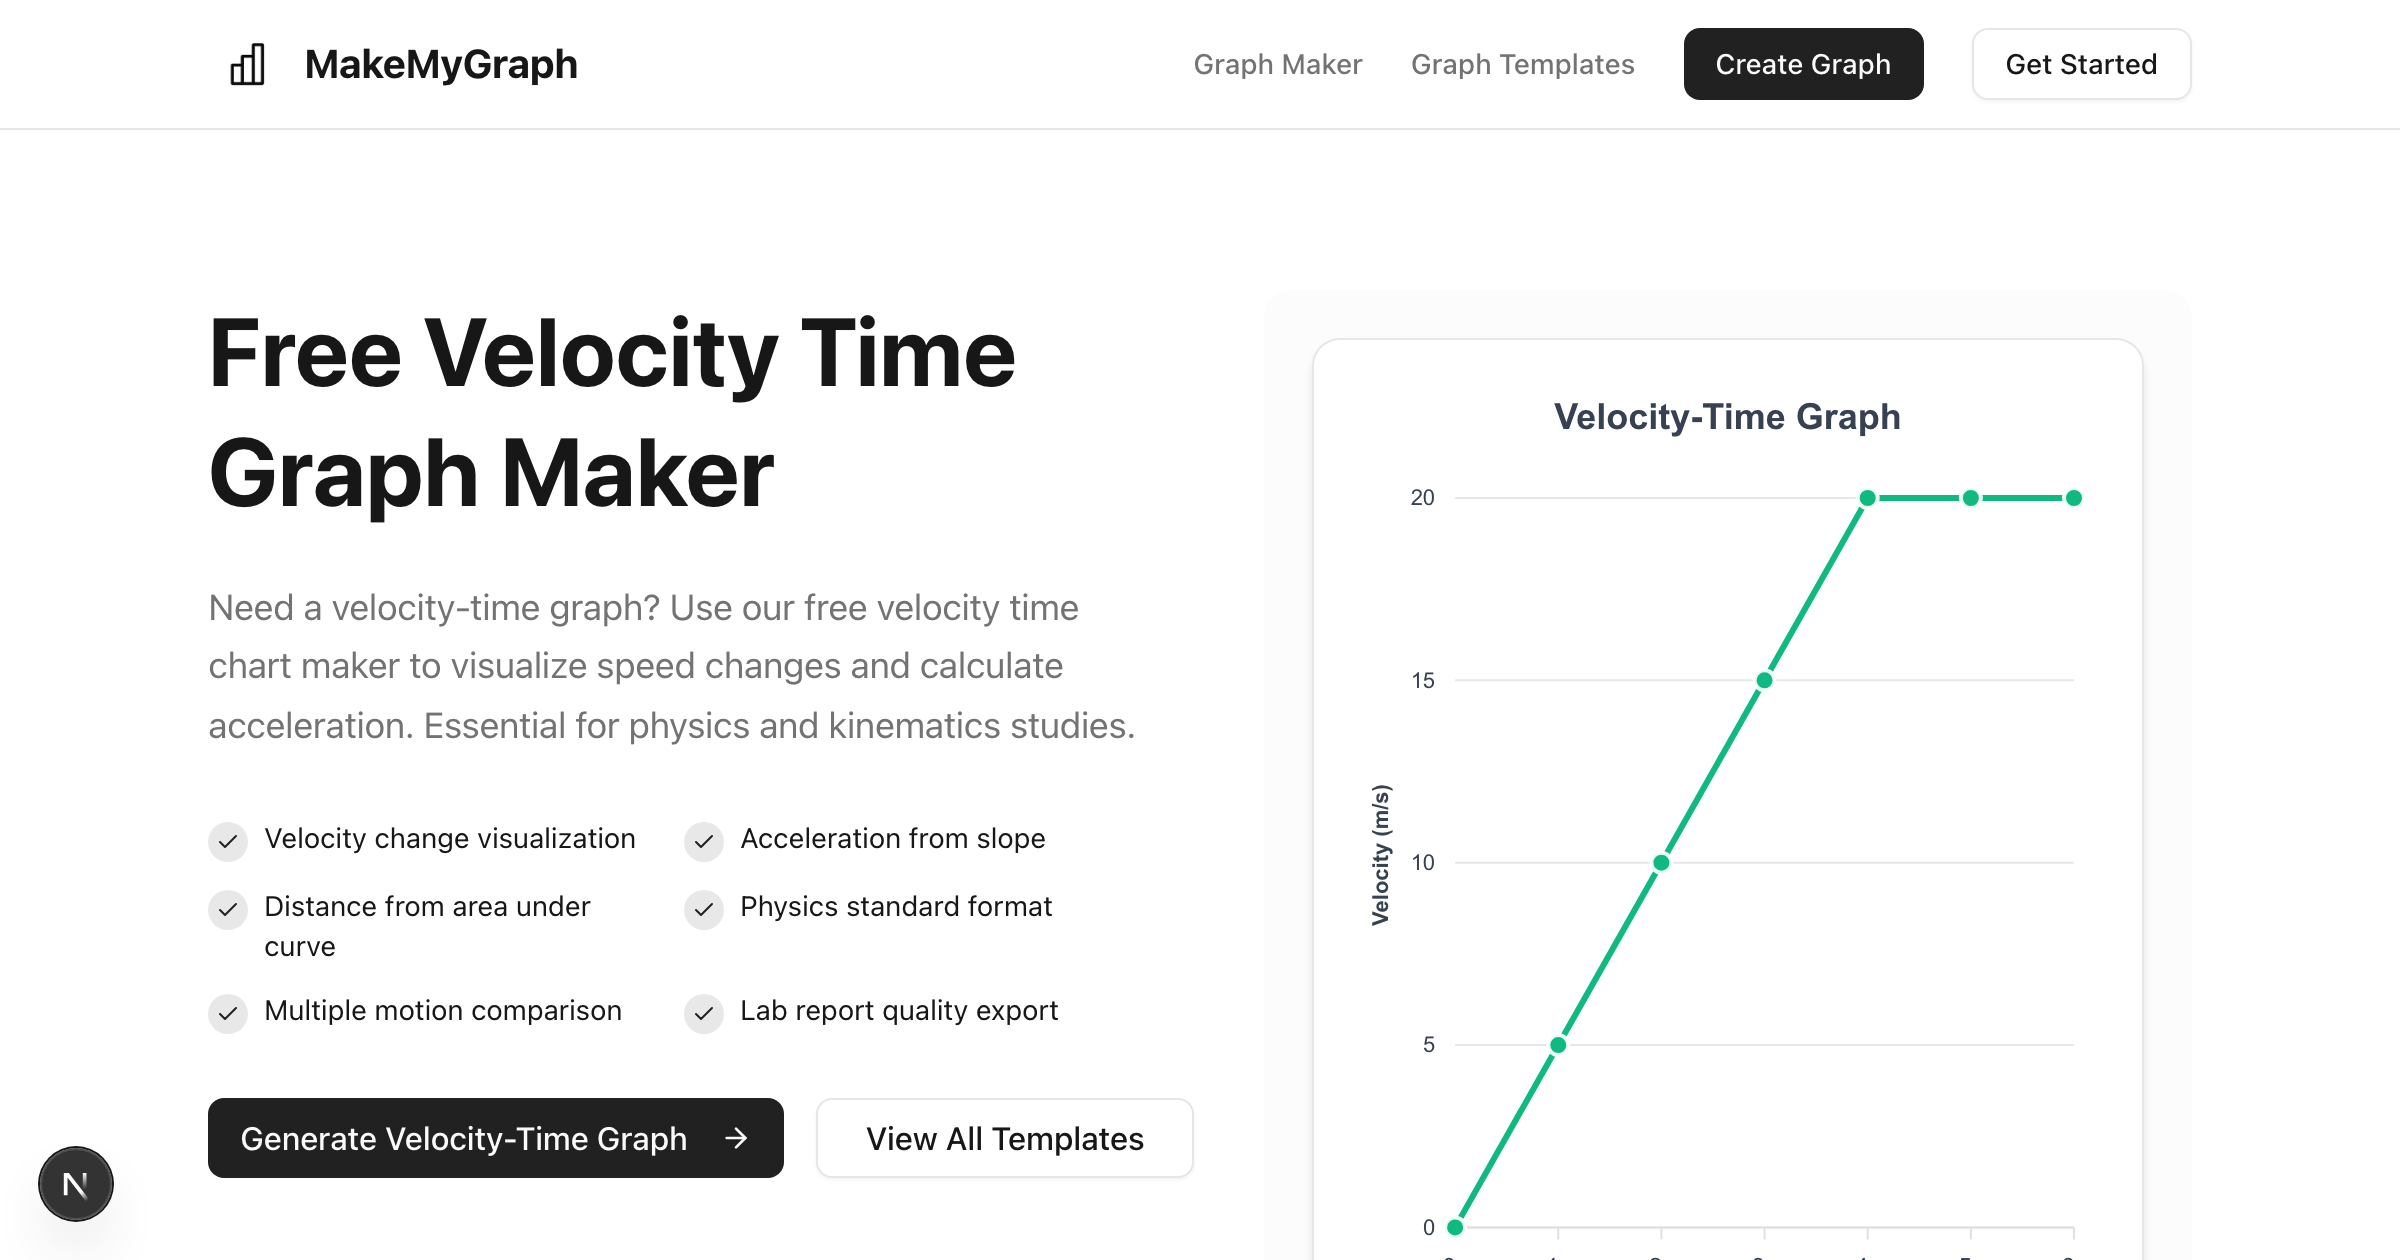Click the Velocity-Time Graph chart title

[1727, 417]
